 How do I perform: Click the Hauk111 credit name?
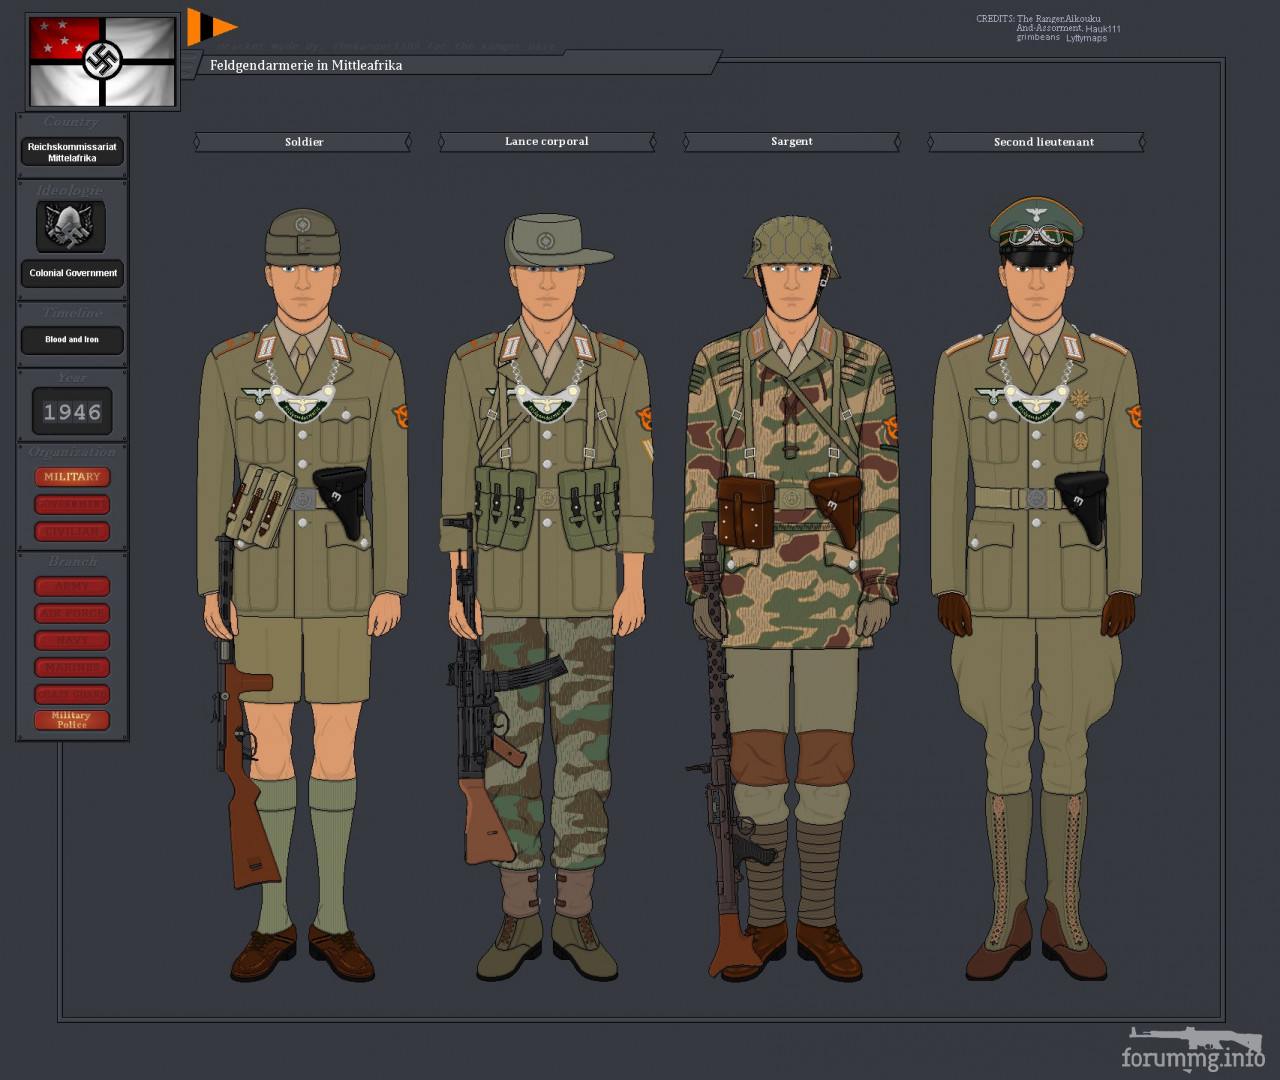point(1103,29)
